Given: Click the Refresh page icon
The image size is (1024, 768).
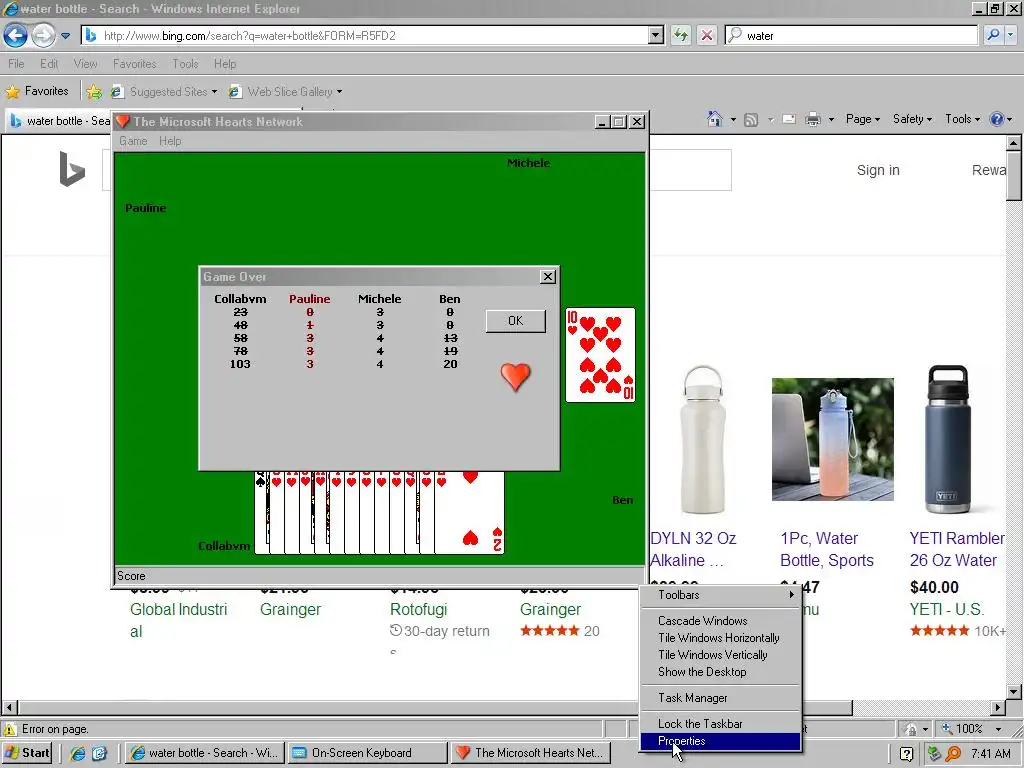Looking at the screenshot, I should click(x=680, y=35).
